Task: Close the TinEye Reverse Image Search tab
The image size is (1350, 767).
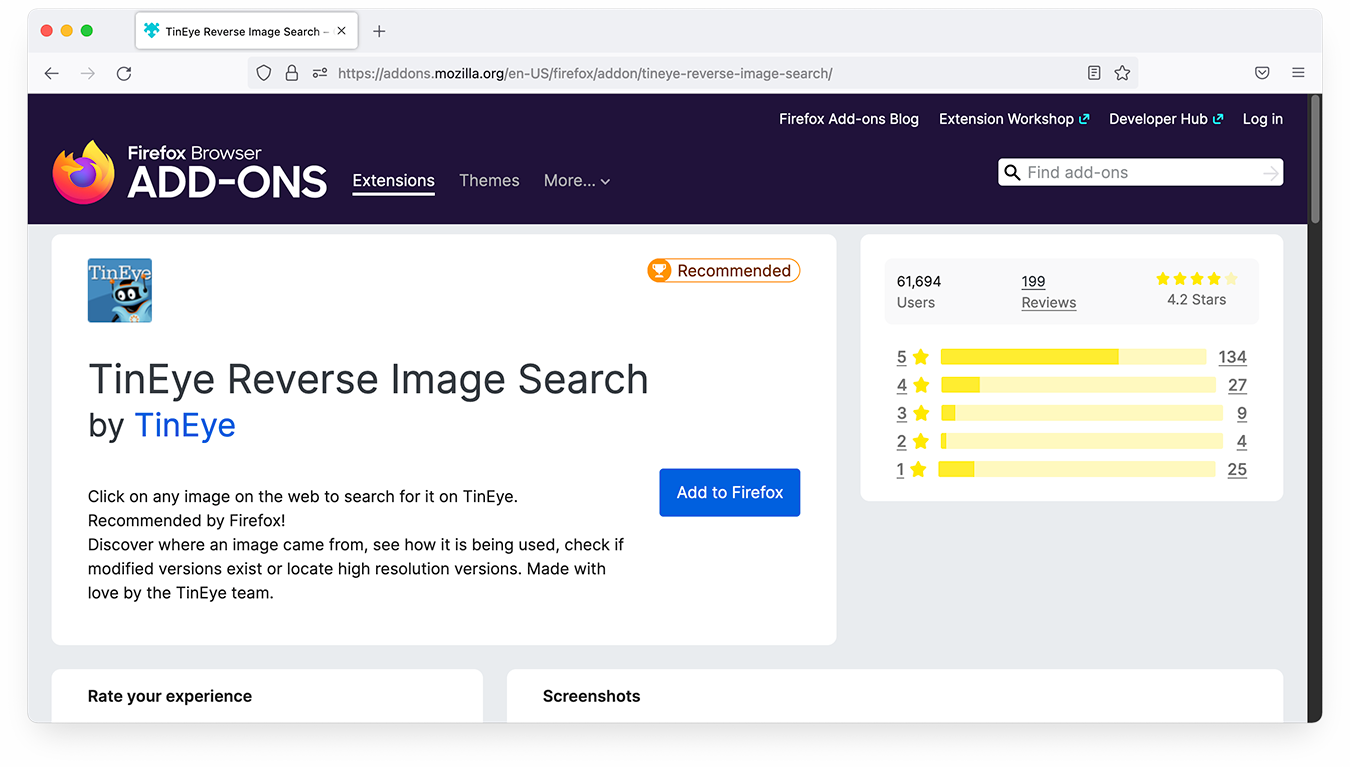Action: click(341, 31)
